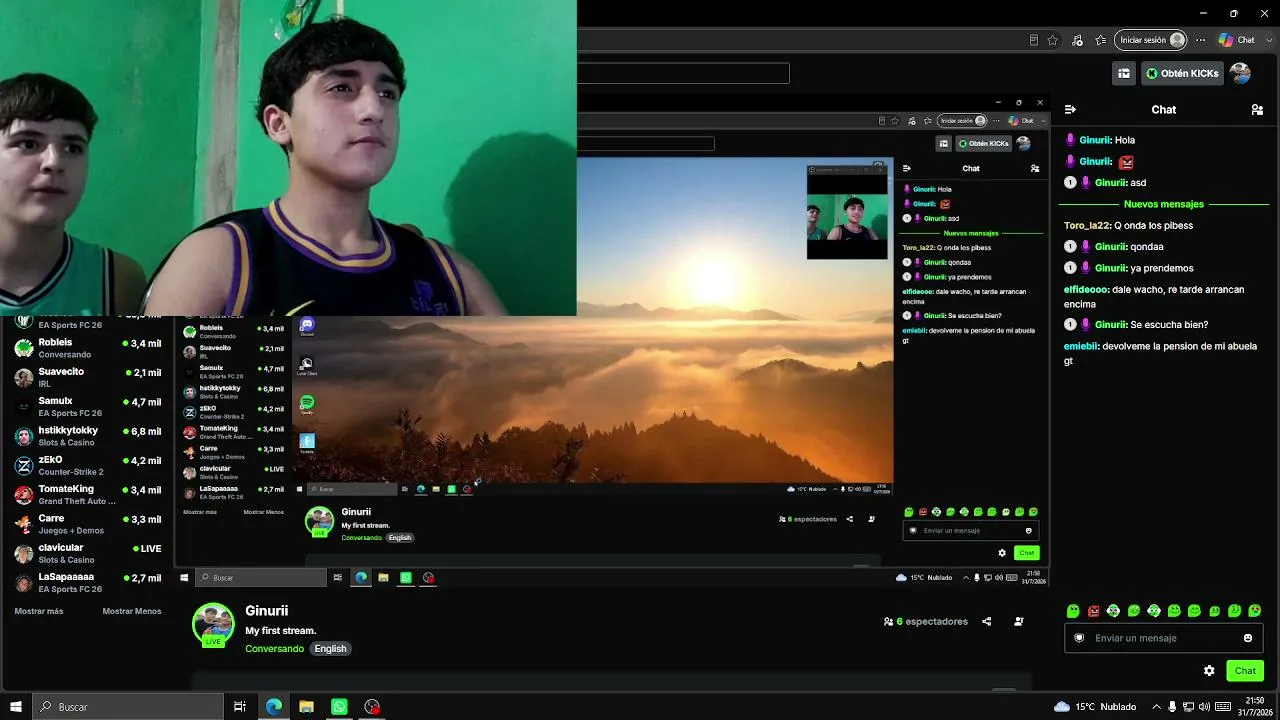Viewport: 1280px width, 720px height.
Task: Click the "6 espectadores" viewer count
Action: pyautogui.click(x=926, y=621)
